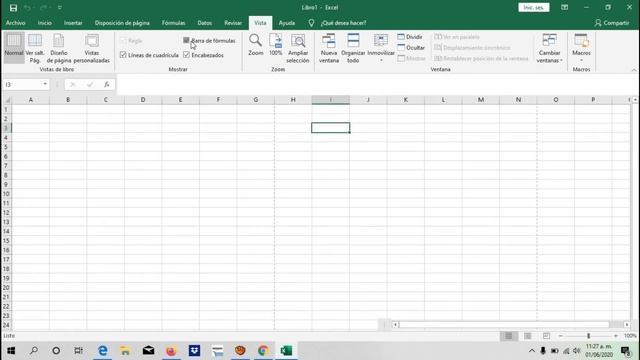The width and height of the screenshot is (640, 360).
Task: Click the ¿Qué desea hacer? search box
Action: click(x=343, y=23)
